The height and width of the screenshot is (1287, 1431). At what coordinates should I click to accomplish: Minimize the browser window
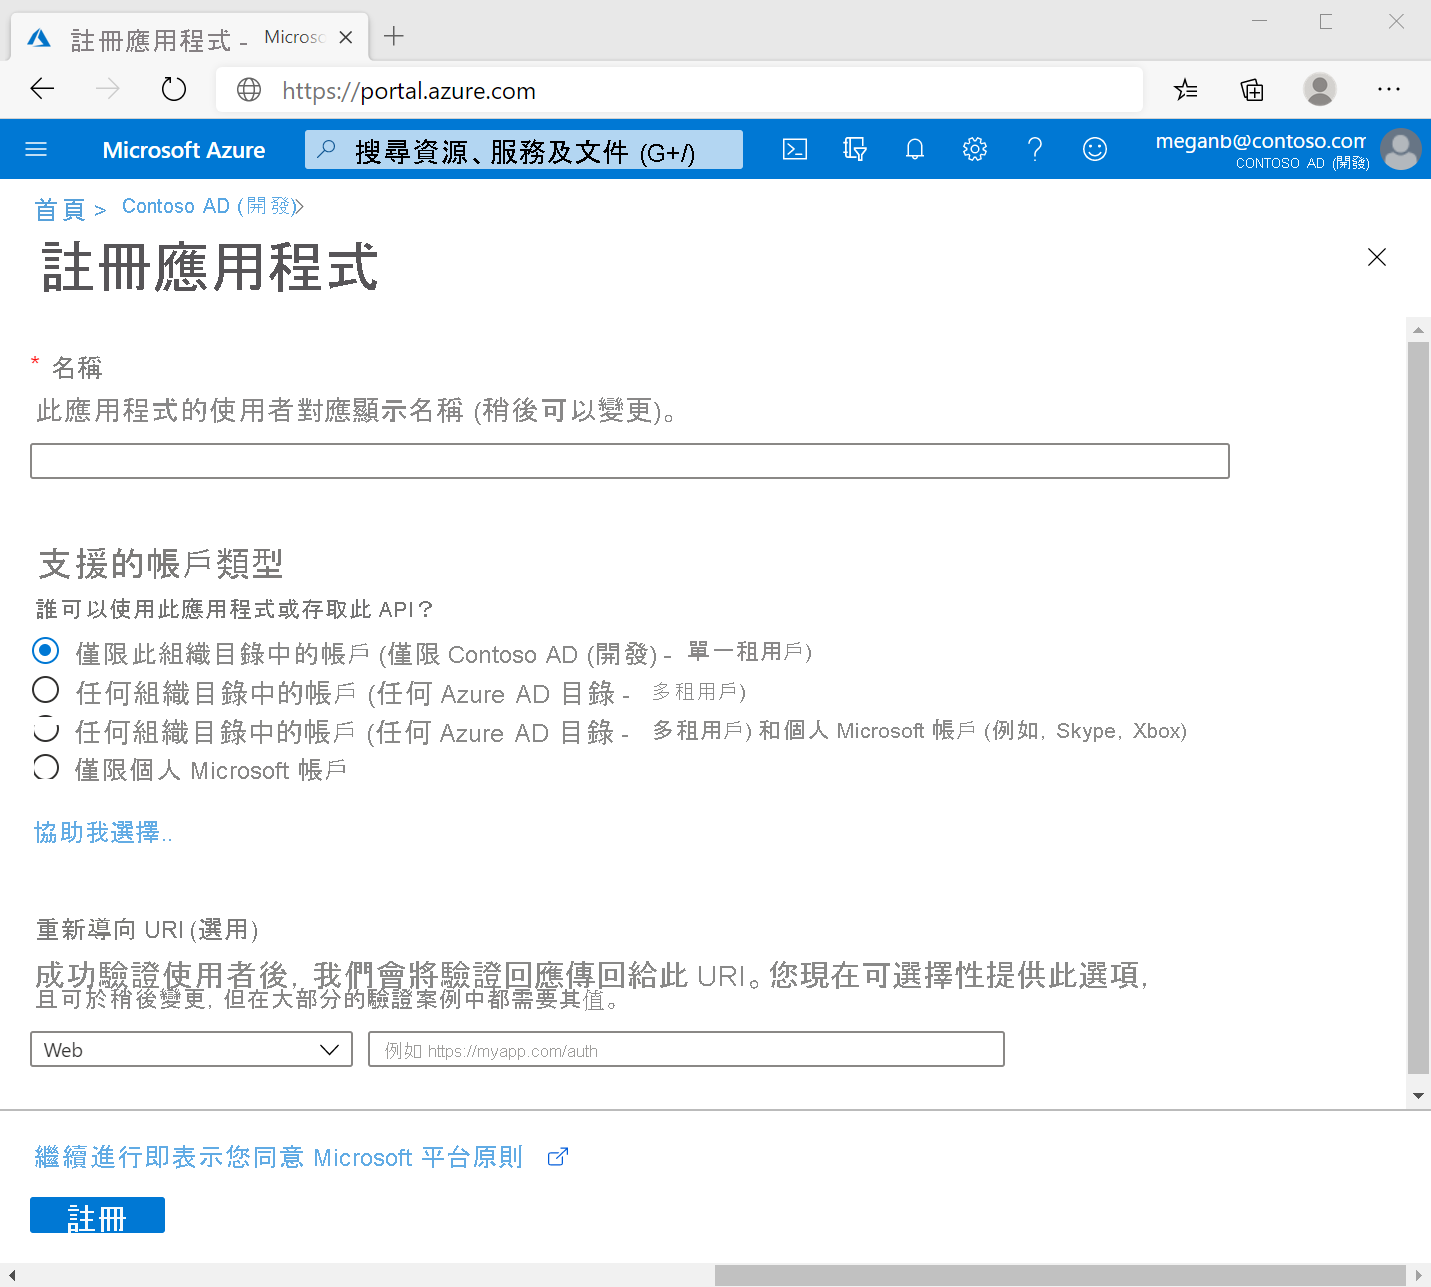tap(1260, 21)
